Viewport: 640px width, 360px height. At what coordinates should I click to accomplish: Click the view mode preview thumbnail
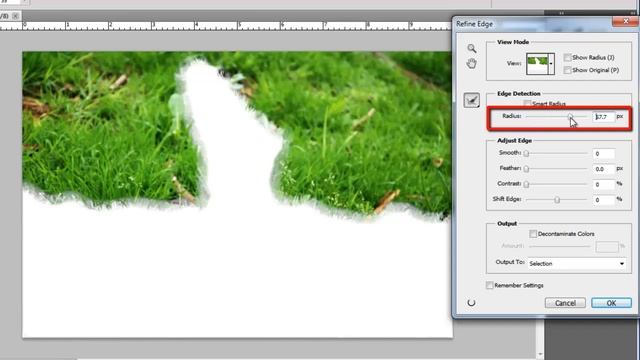(x=537, y=64)
